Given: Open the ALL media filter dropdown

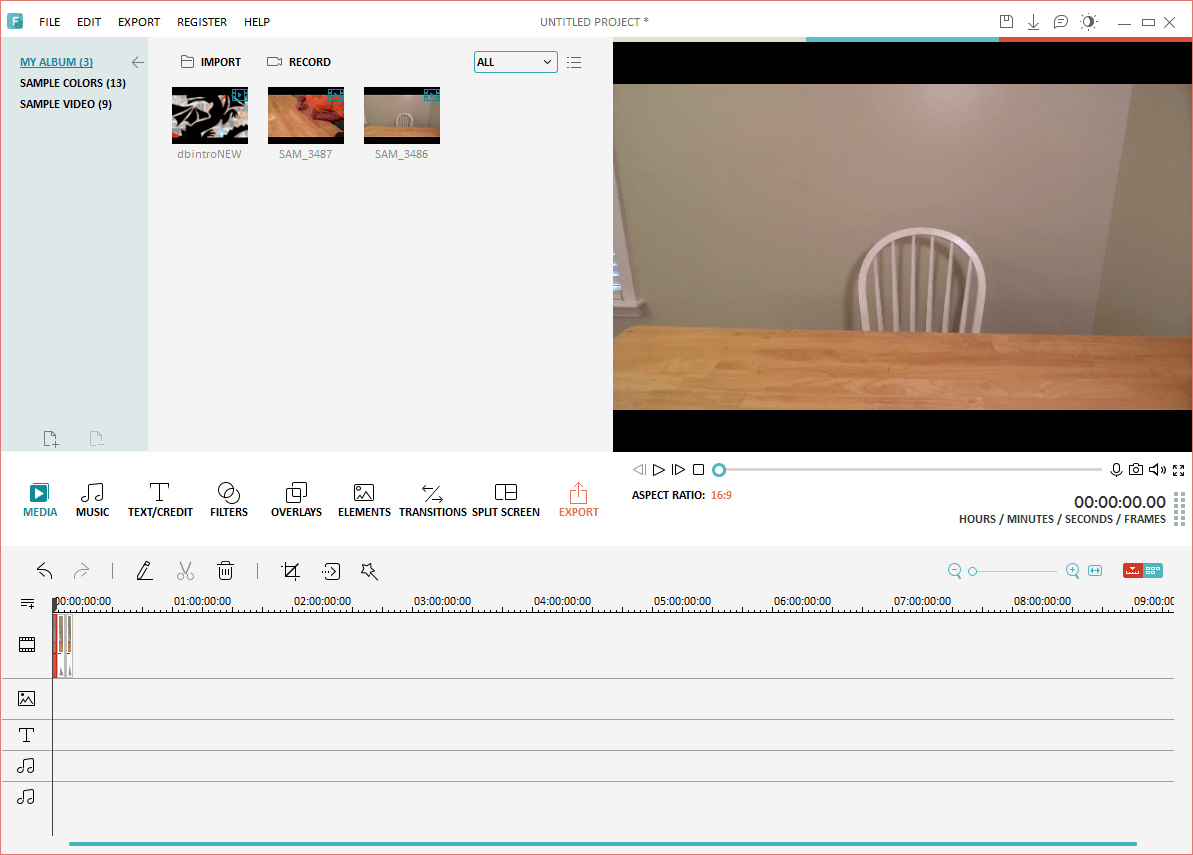Looking at the screenshot, I should point(515,62).
